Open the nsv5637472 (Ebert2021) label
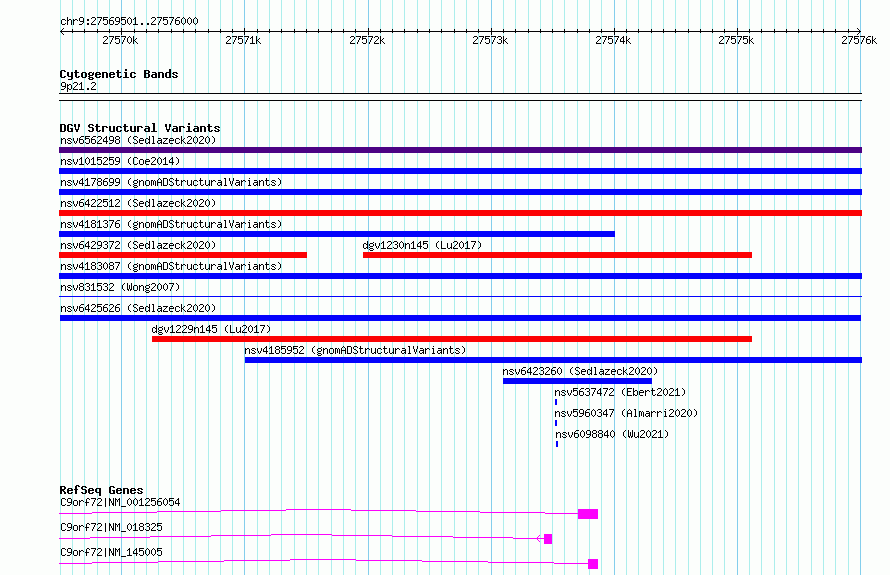The image size is (890, 575). (620, 392)
